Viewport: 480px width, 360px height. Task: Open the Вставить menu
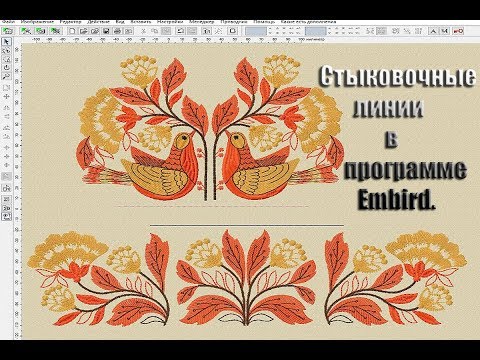[141, 22]
